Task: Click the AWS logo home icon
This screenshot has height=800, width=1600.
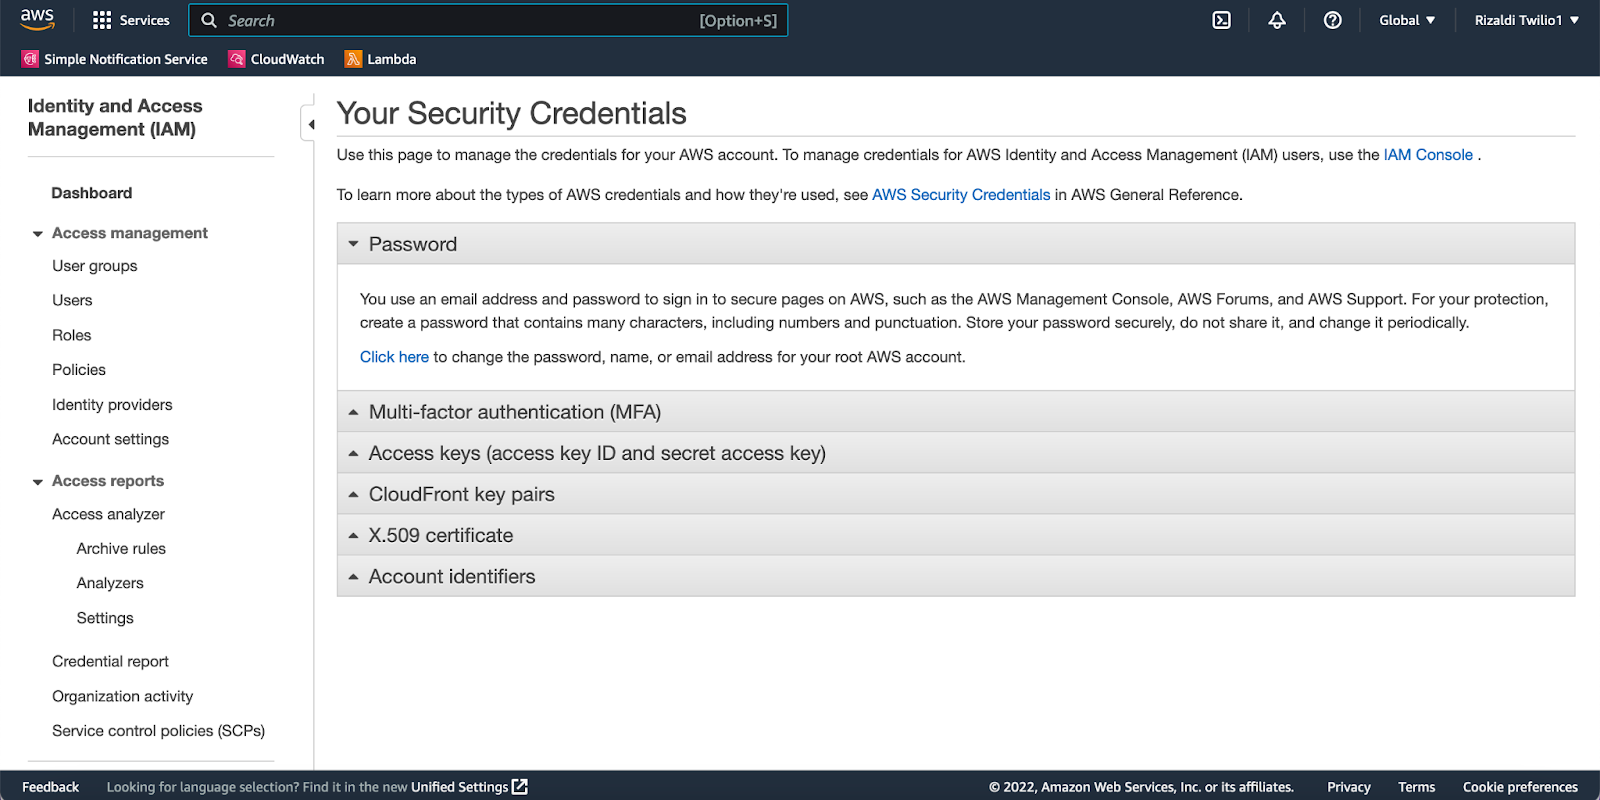Action: tap(37, 19)
